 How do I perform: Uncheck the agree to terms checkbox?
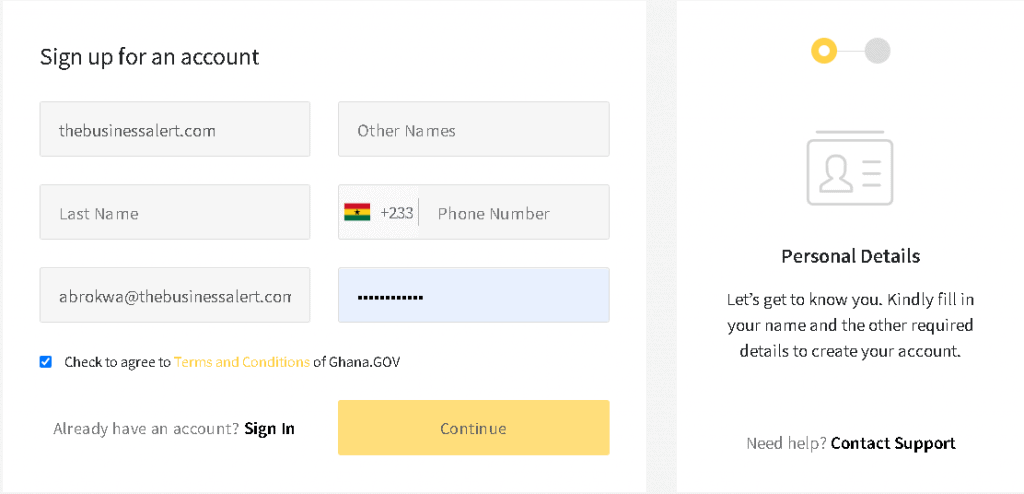pos(46,362)
